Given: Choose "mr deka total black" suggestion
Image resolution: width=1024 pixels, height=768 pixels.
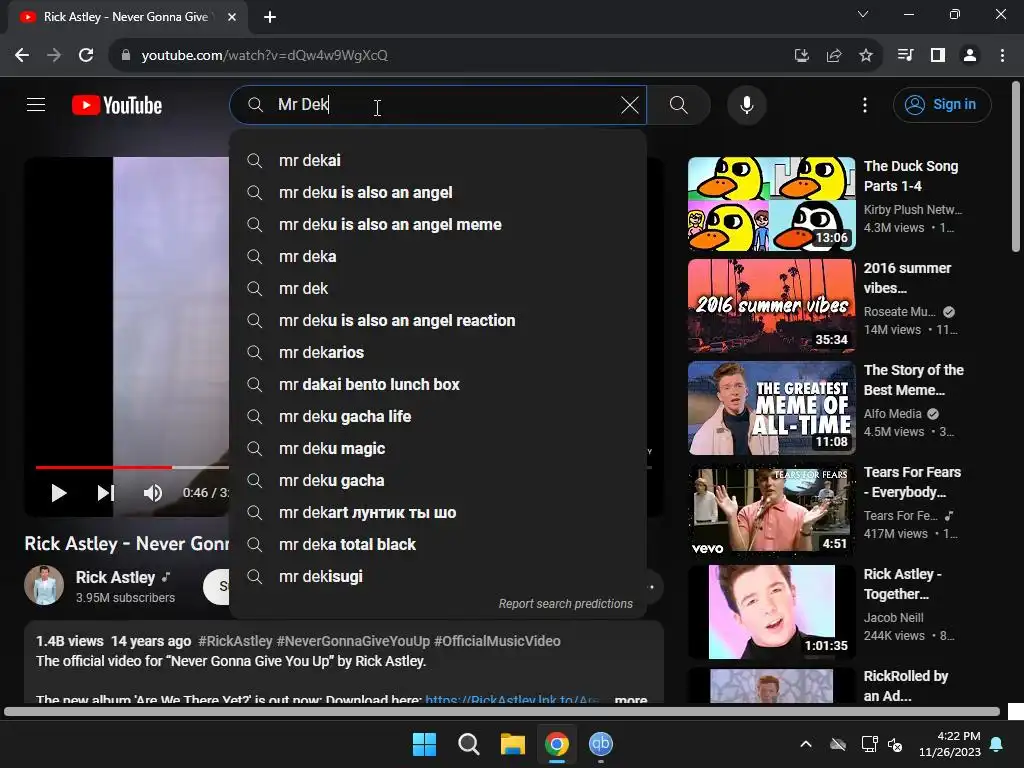Looking at the screenshot, I should tap(438, 544).
